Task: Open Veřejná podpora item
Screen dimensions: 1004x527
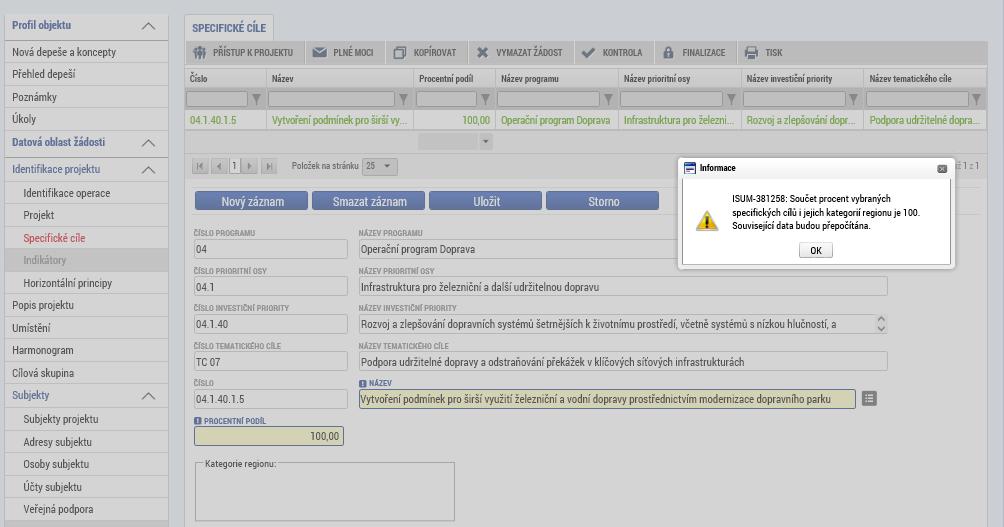Action: click(x=58, y=509)
